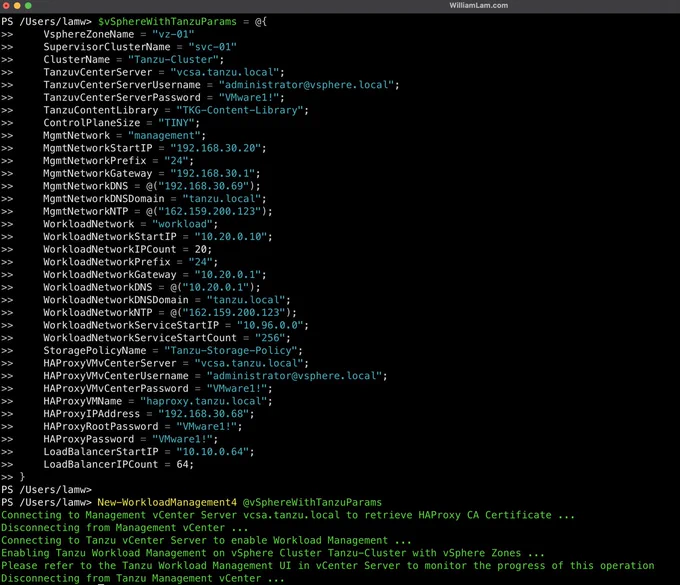Click the WorkloadNetworkIPCount 20 value

[x=200, y=249]
